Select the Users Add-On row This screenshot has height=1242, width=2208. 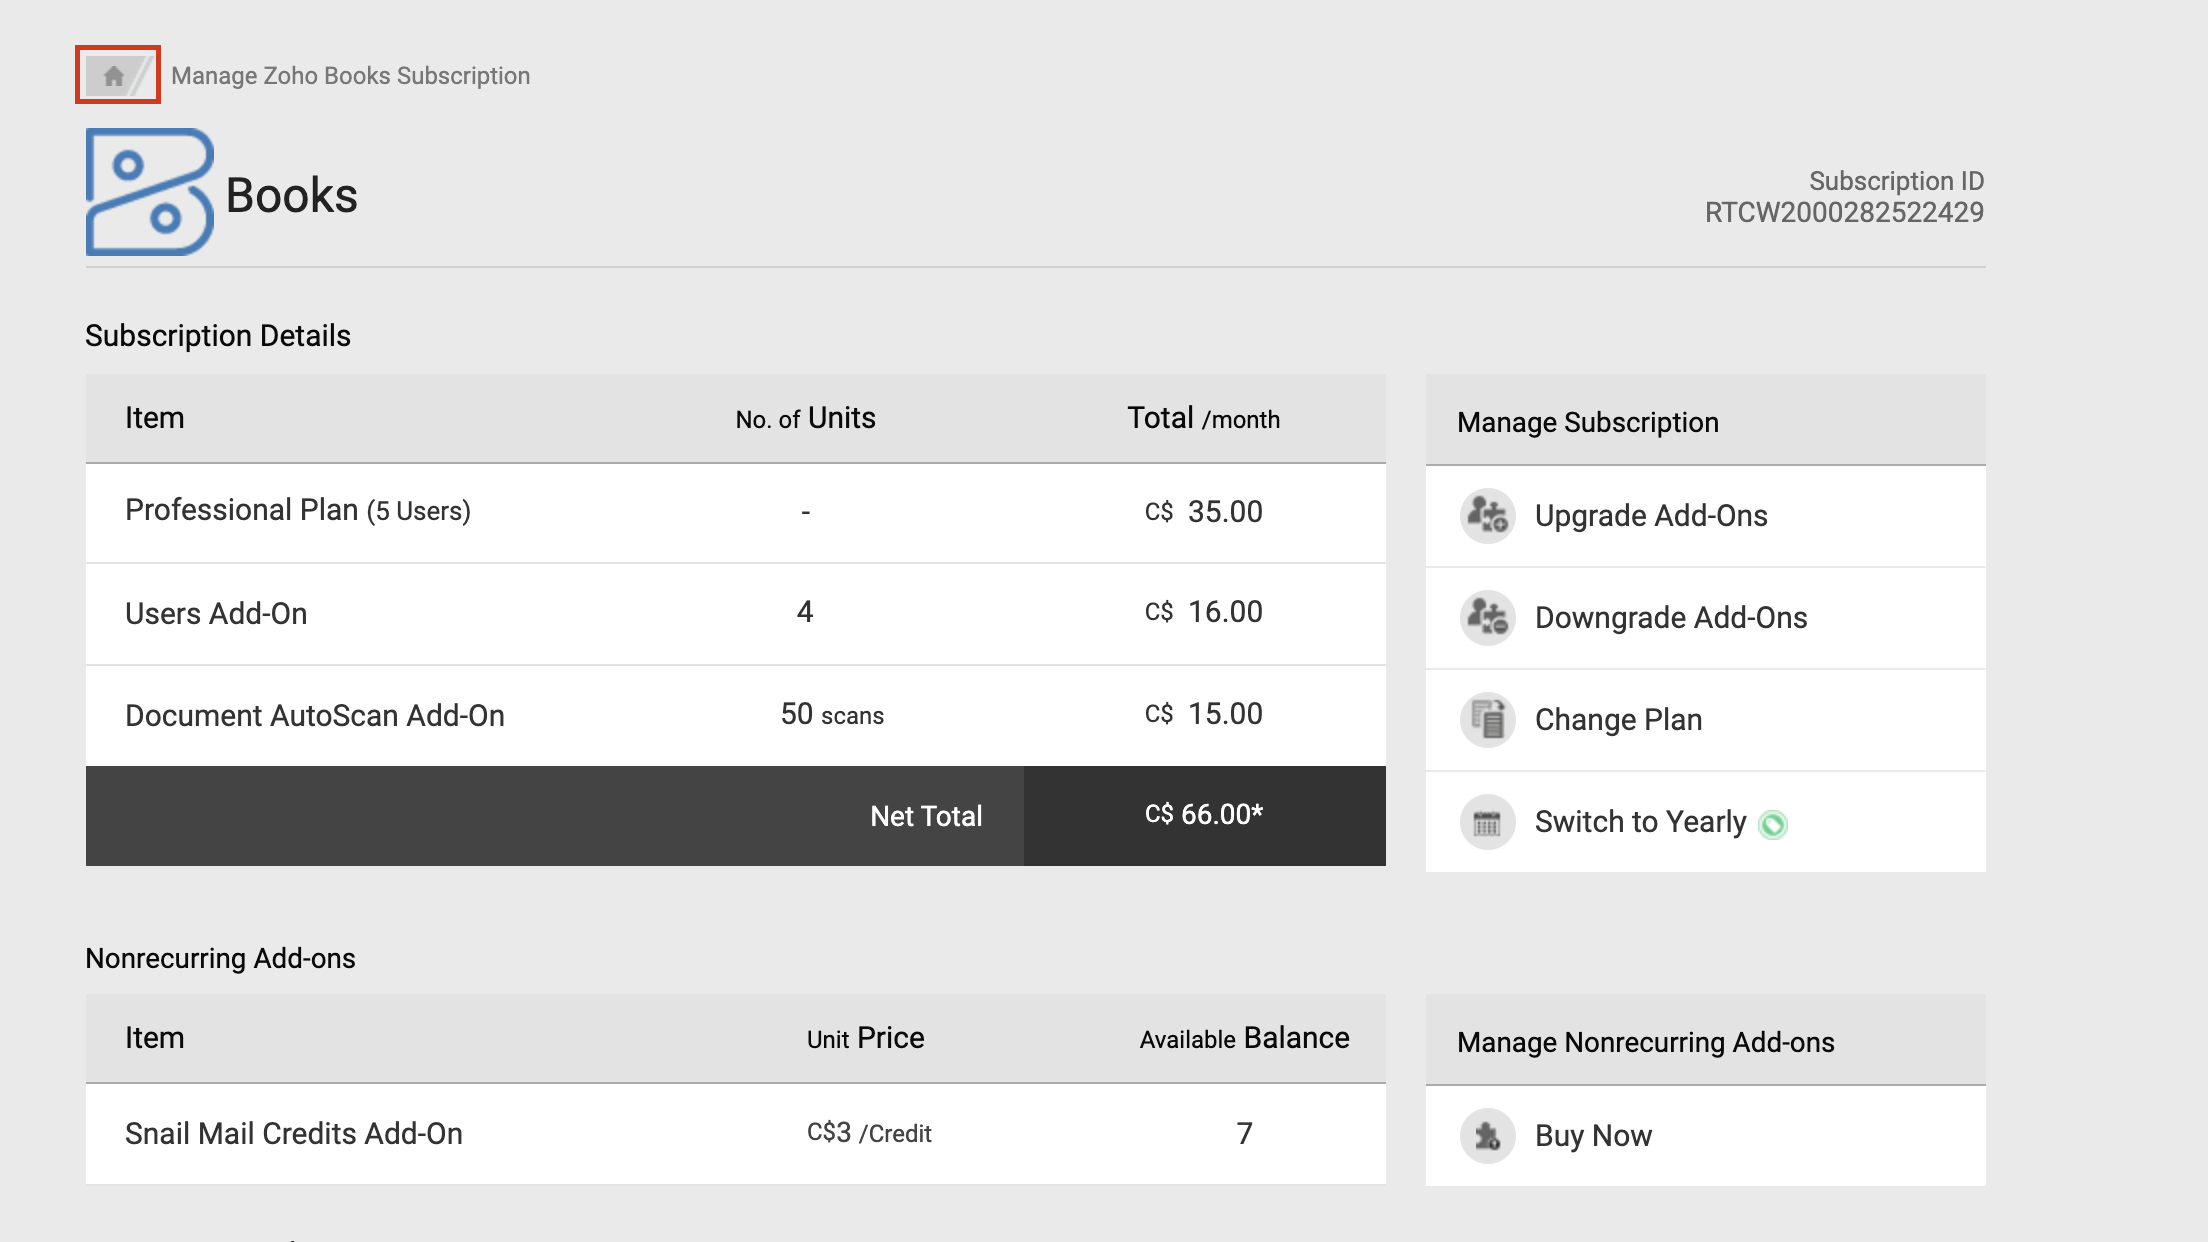pyautogui.click(x=216, y=613)
